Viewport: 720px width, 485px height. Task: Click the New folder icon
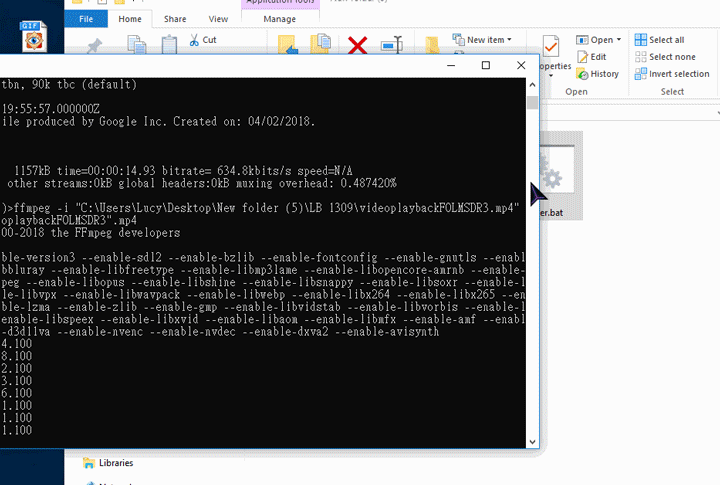[x=432, y=45]
